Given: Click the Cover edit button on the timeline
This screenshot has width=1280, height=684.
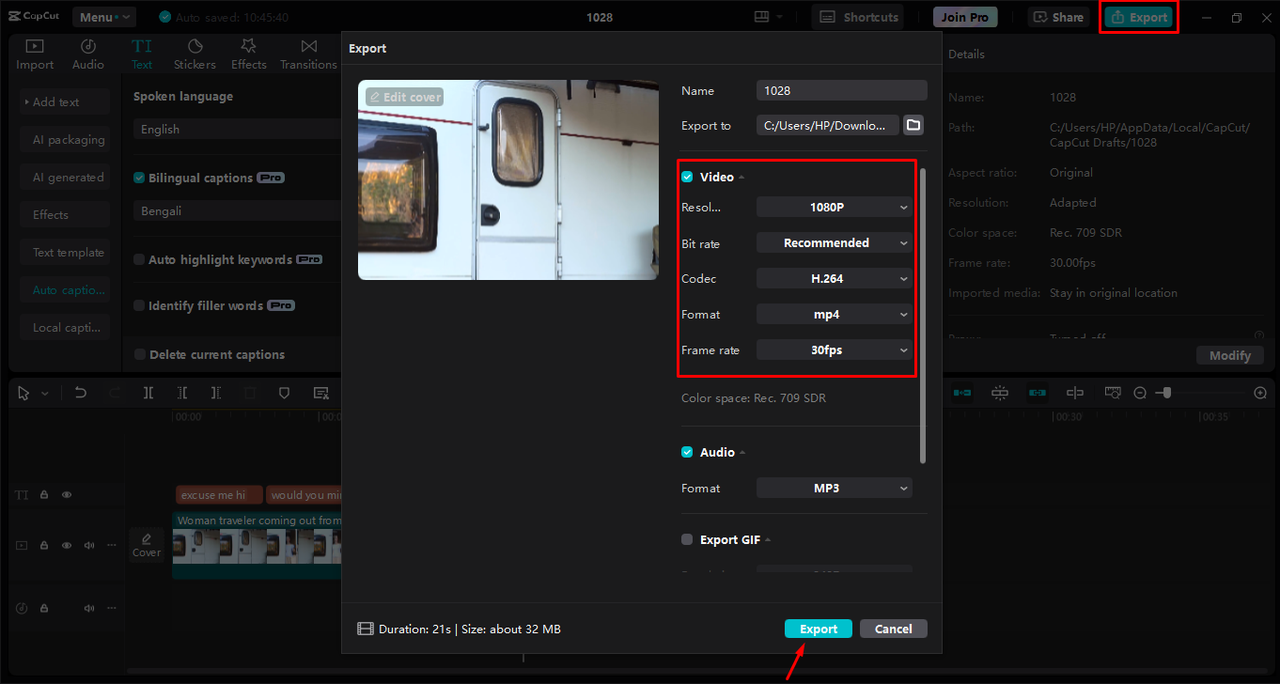Looking at the screenshot, I should (x=147, y=545).
